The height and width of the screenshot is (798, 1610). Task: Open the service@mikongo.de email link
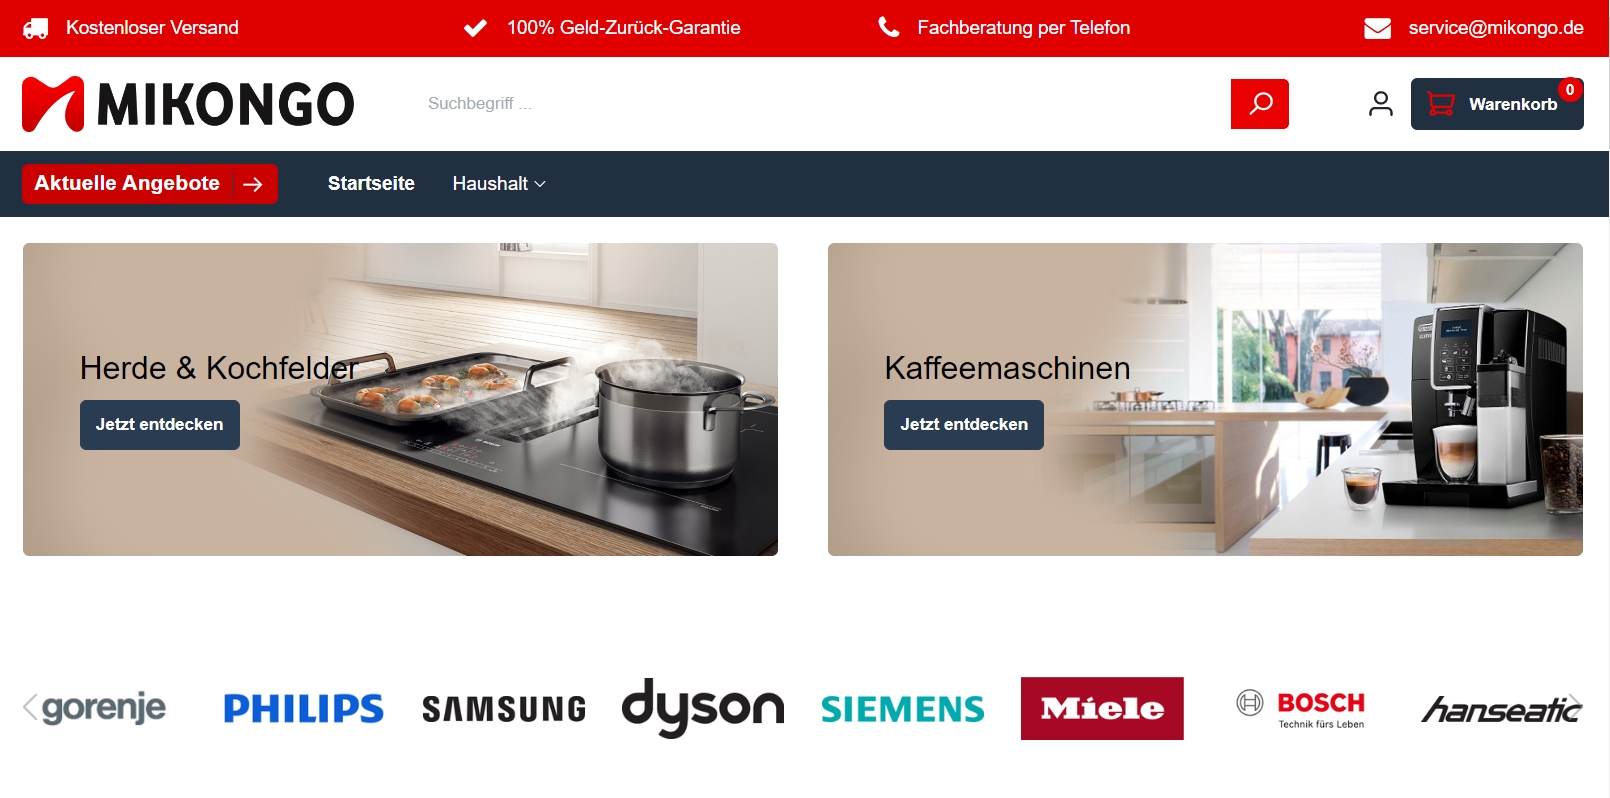[x=1496, y=28]
